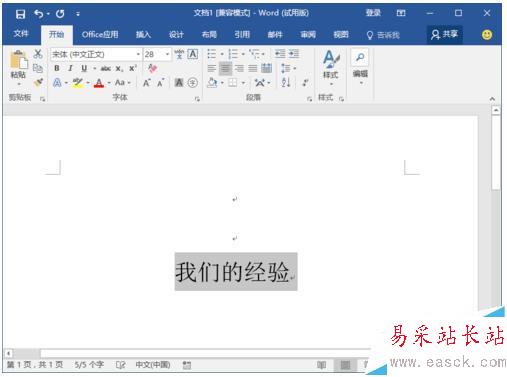
Task: Apply multilevel list
Action: click(254, 54)
